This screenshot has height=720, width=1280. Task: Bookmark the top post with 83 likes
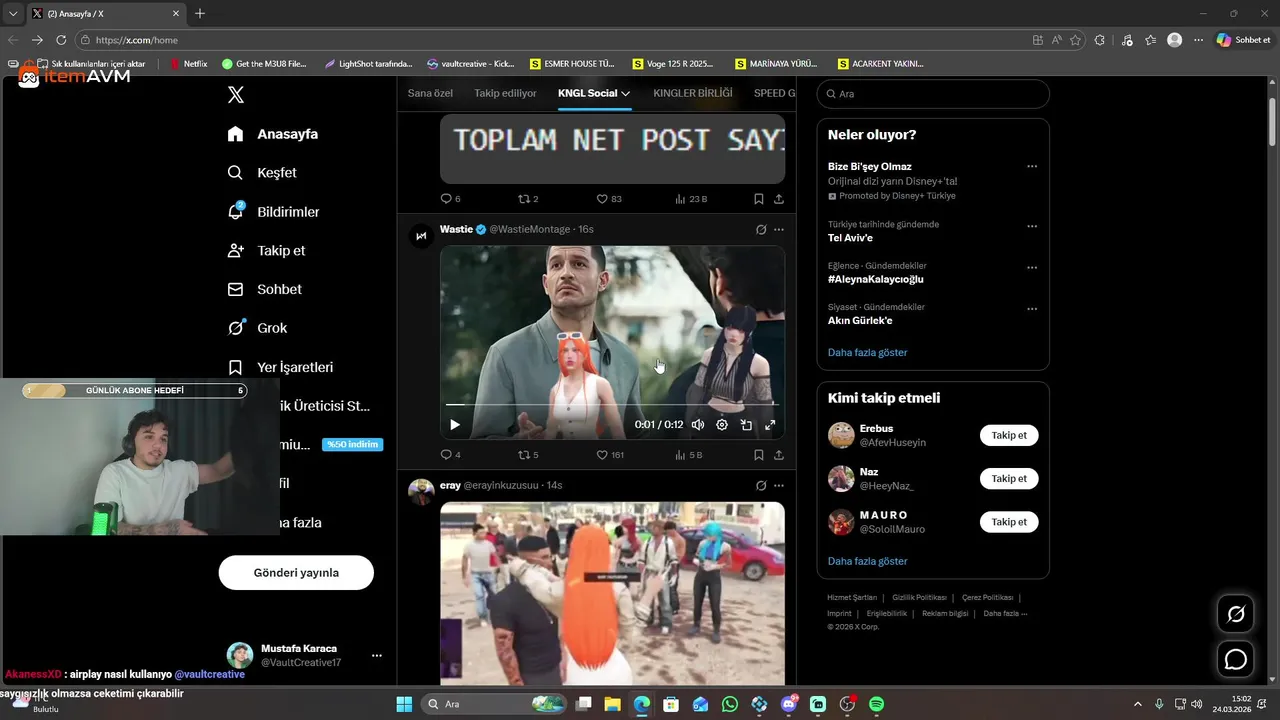759,199
